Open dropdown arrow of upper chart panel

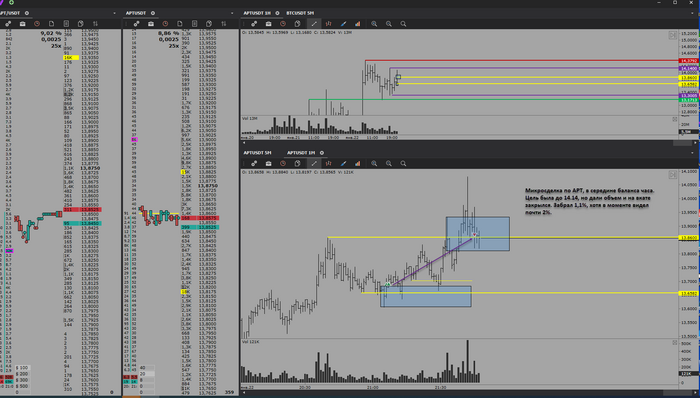[692, 13]
